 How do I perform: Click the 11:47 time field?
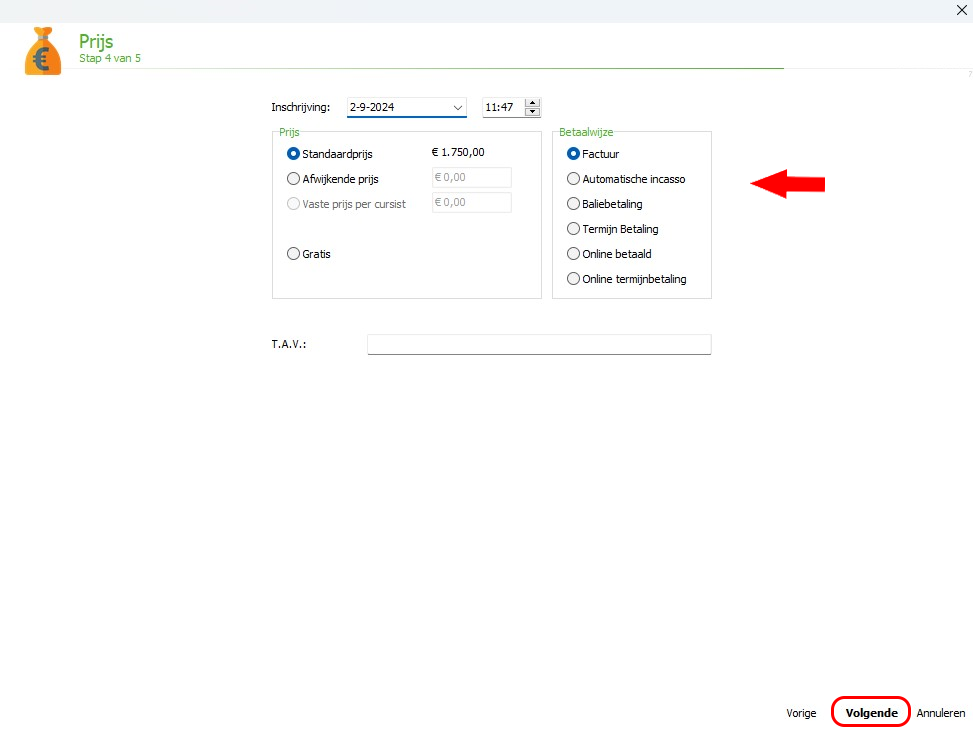click(503, 107)
